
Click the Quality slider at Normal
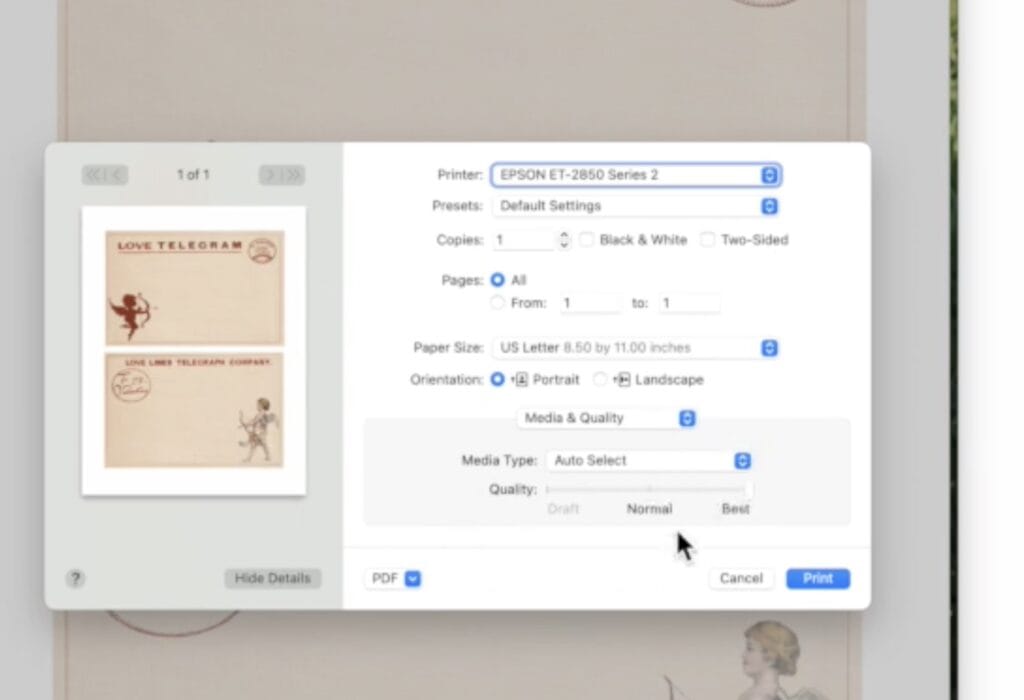tap(649, 489)
